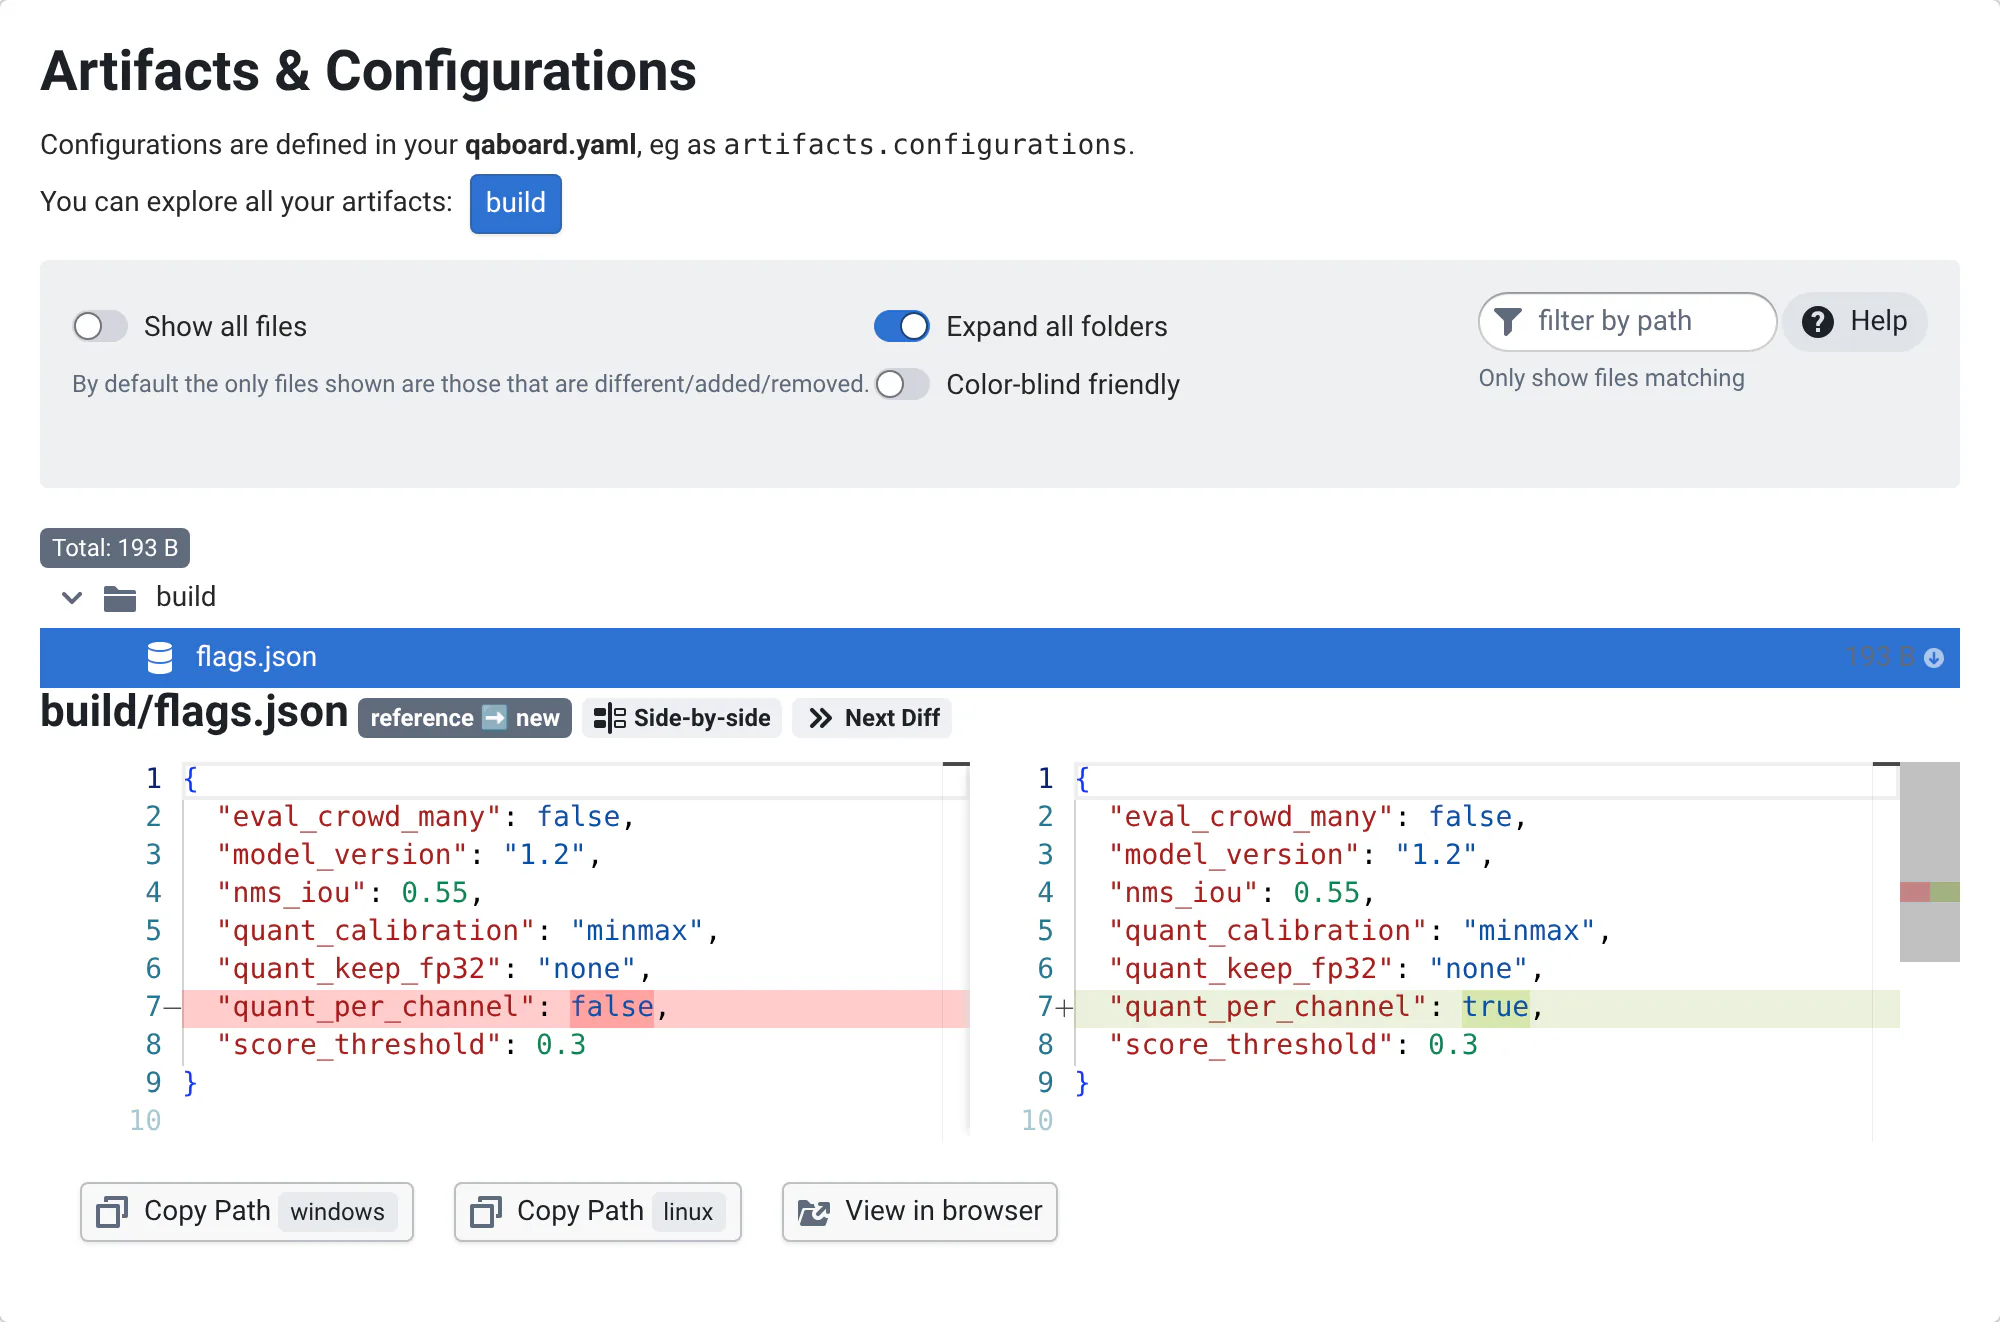Download flags.json via arrow icon
Viewport: 2000px width, 1322px height.
click(1934, 657)
